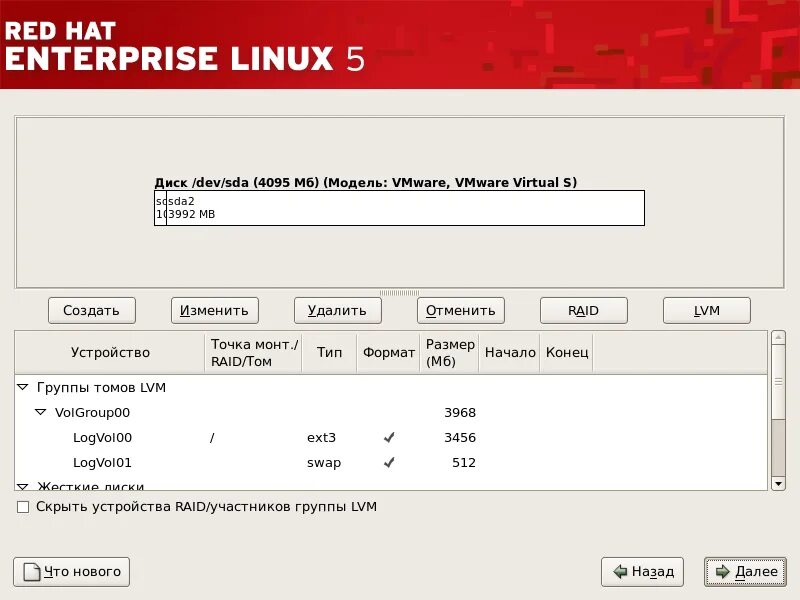Click the swap type cell
800x600 pixels.
point(324,463)
